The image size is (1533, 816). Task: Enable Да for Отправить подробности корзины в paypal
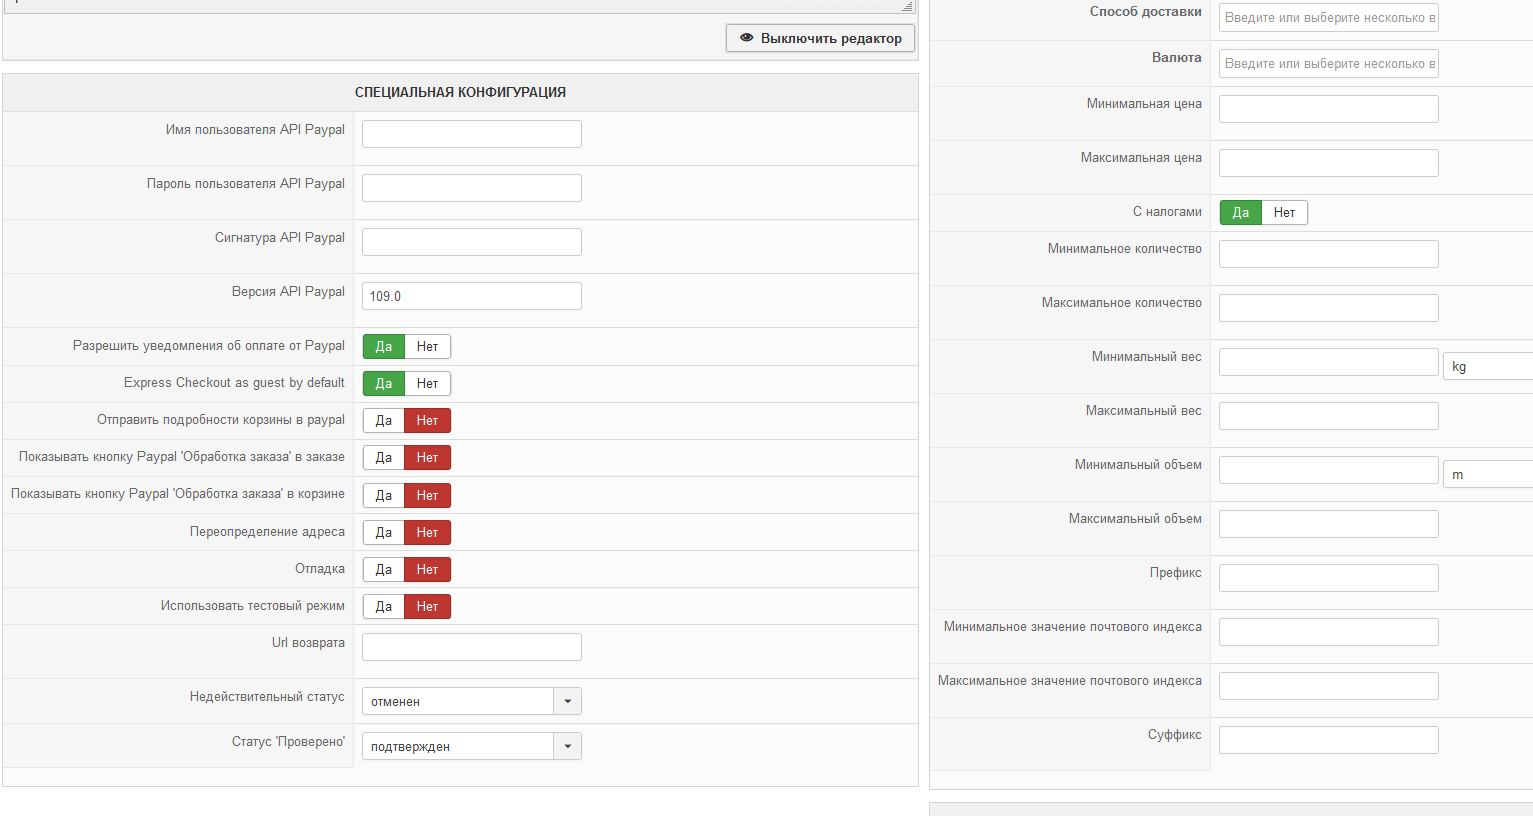pyautogui.click(x=384, y=420)
